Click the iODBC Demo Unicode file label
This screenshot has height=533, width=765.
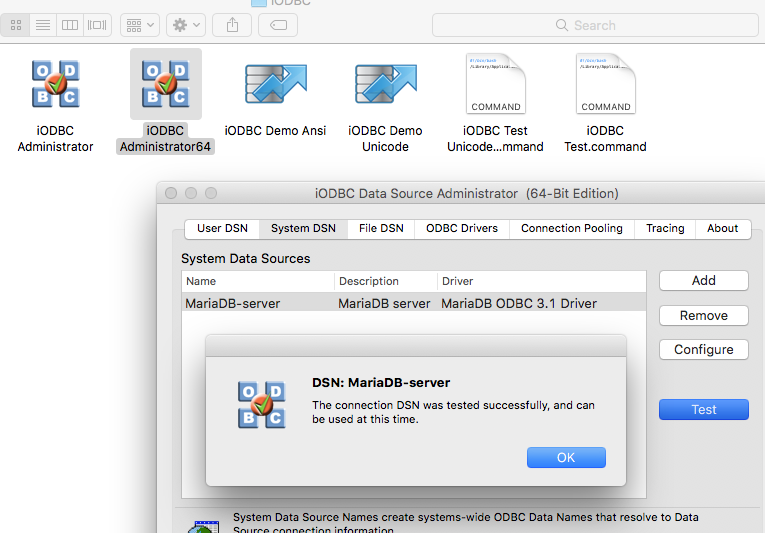tap(385, 139)
